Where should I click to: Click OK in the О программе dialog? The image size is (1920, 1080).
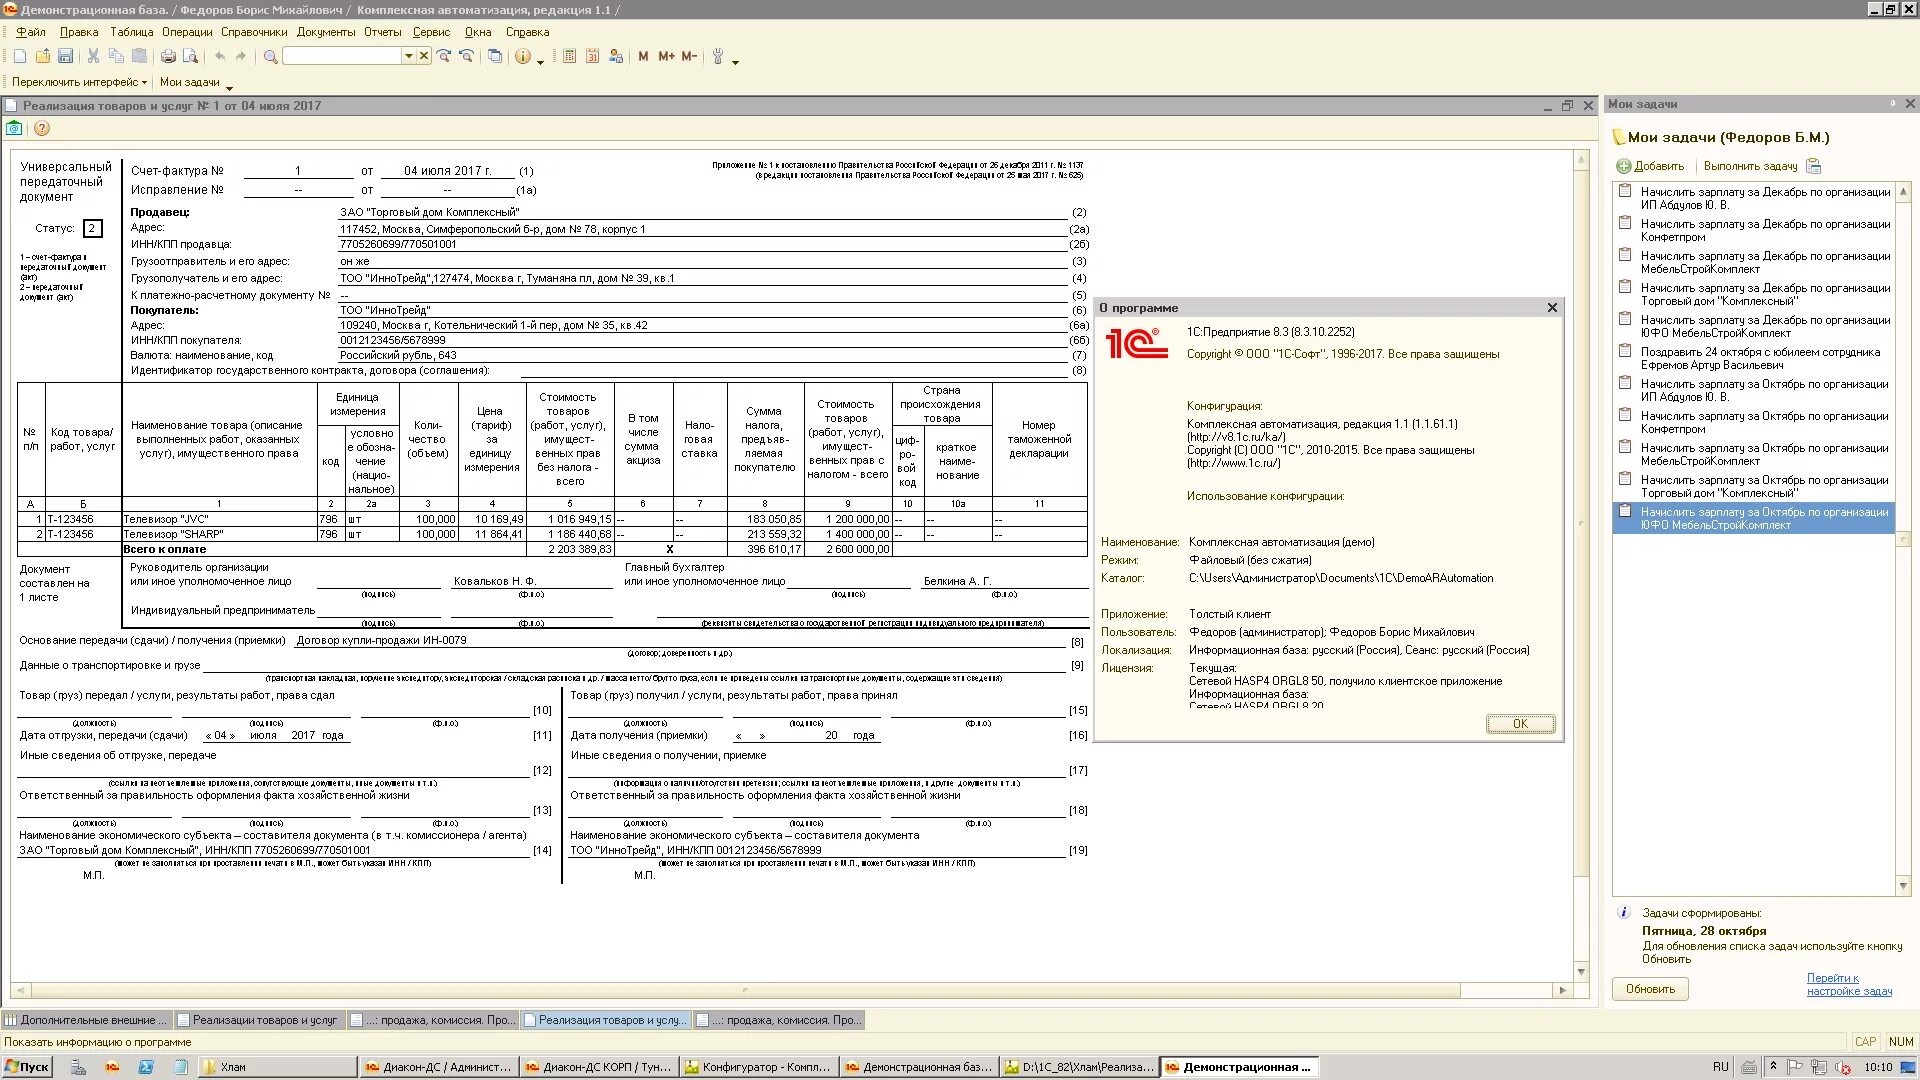click(x=1520, y=724)
